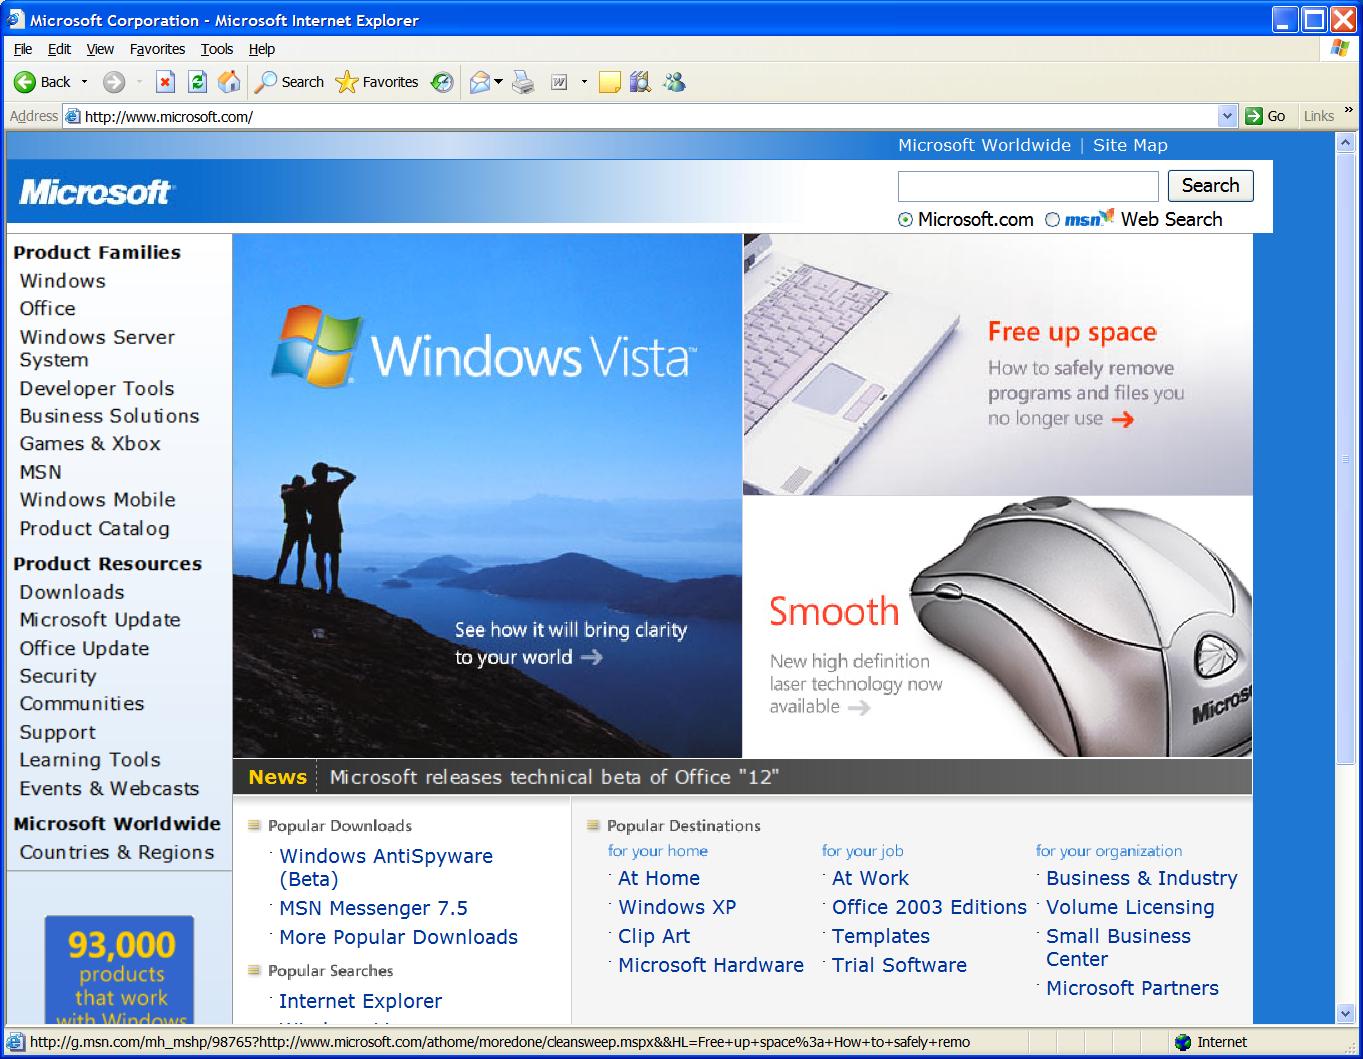Open the Favorites star pane
Viewport: 1363px width, 1059px height.
377,82
